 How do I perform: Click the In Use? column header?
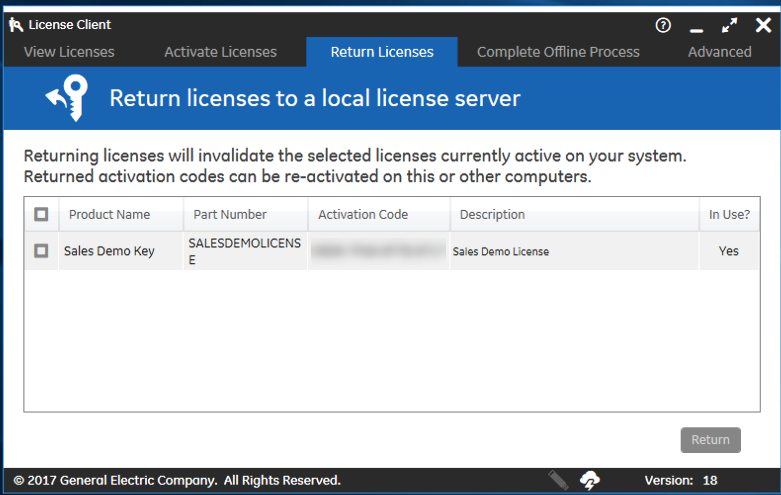730,214
